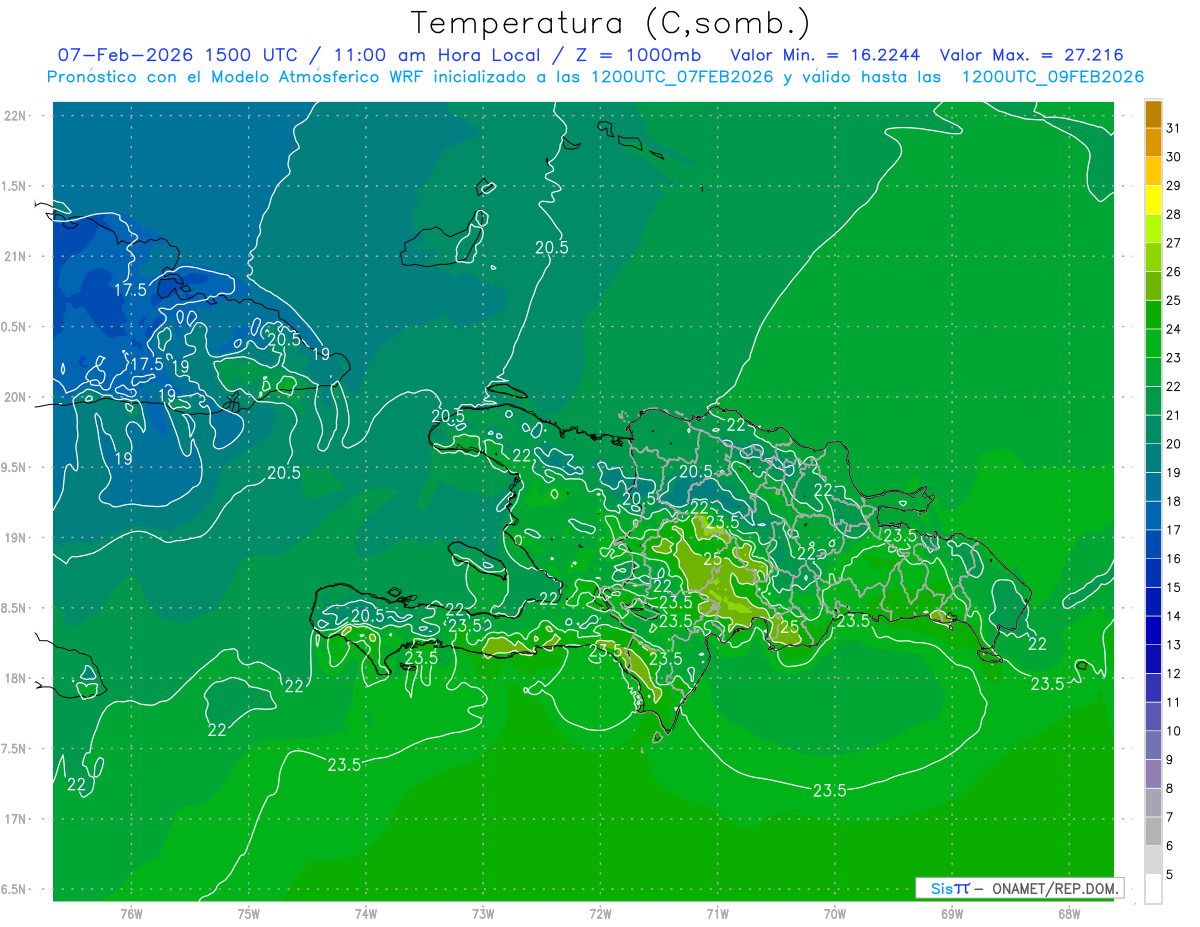Click the 69W longitude axis label

(952, 914)
